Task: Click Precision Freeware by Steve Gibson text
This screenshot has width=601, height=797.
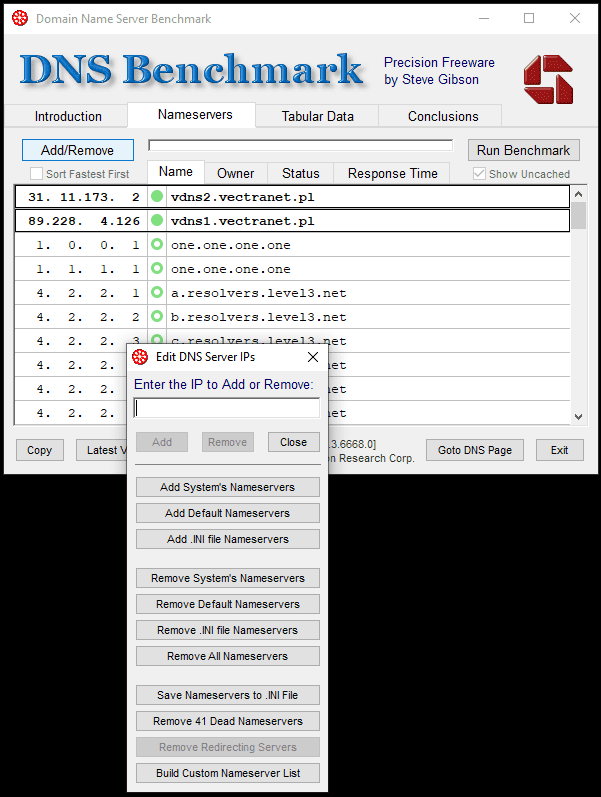Action: [x=439, y=71]
